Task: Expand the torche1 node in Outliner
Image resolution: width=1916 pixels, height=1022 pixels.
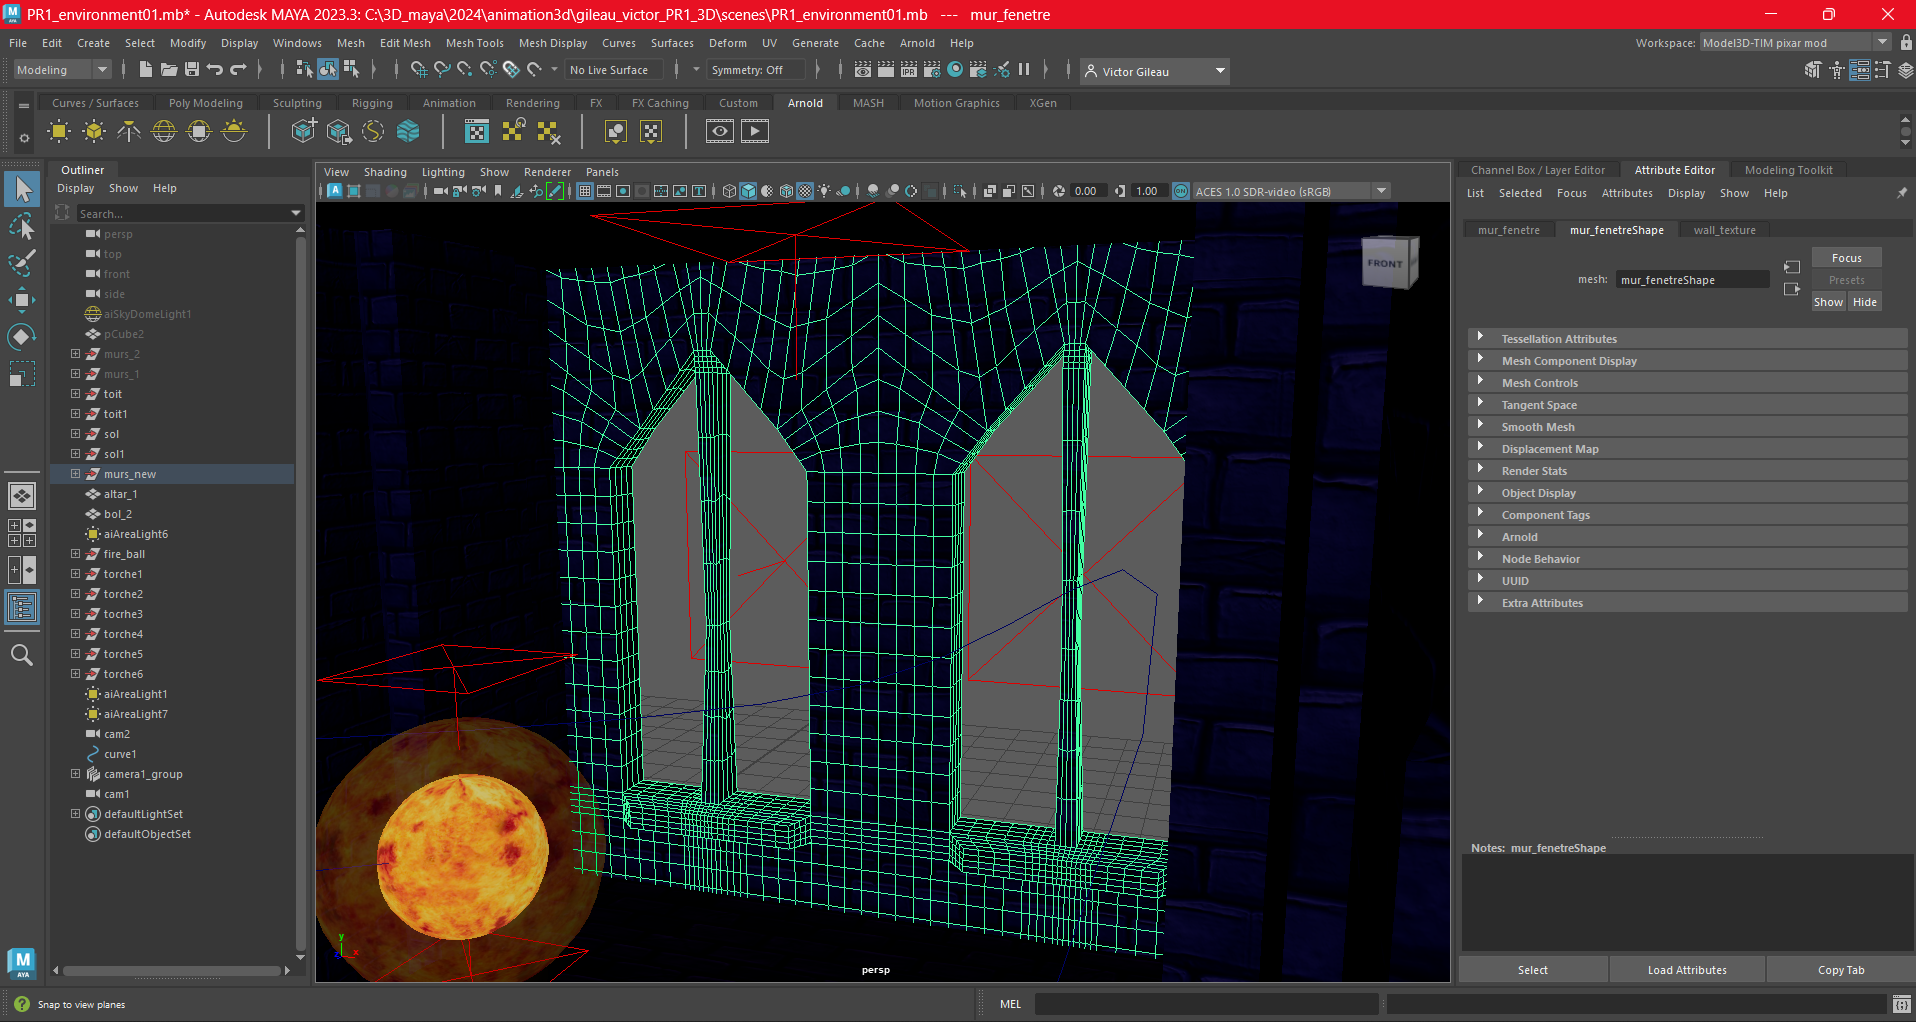Action: [75, 574]
